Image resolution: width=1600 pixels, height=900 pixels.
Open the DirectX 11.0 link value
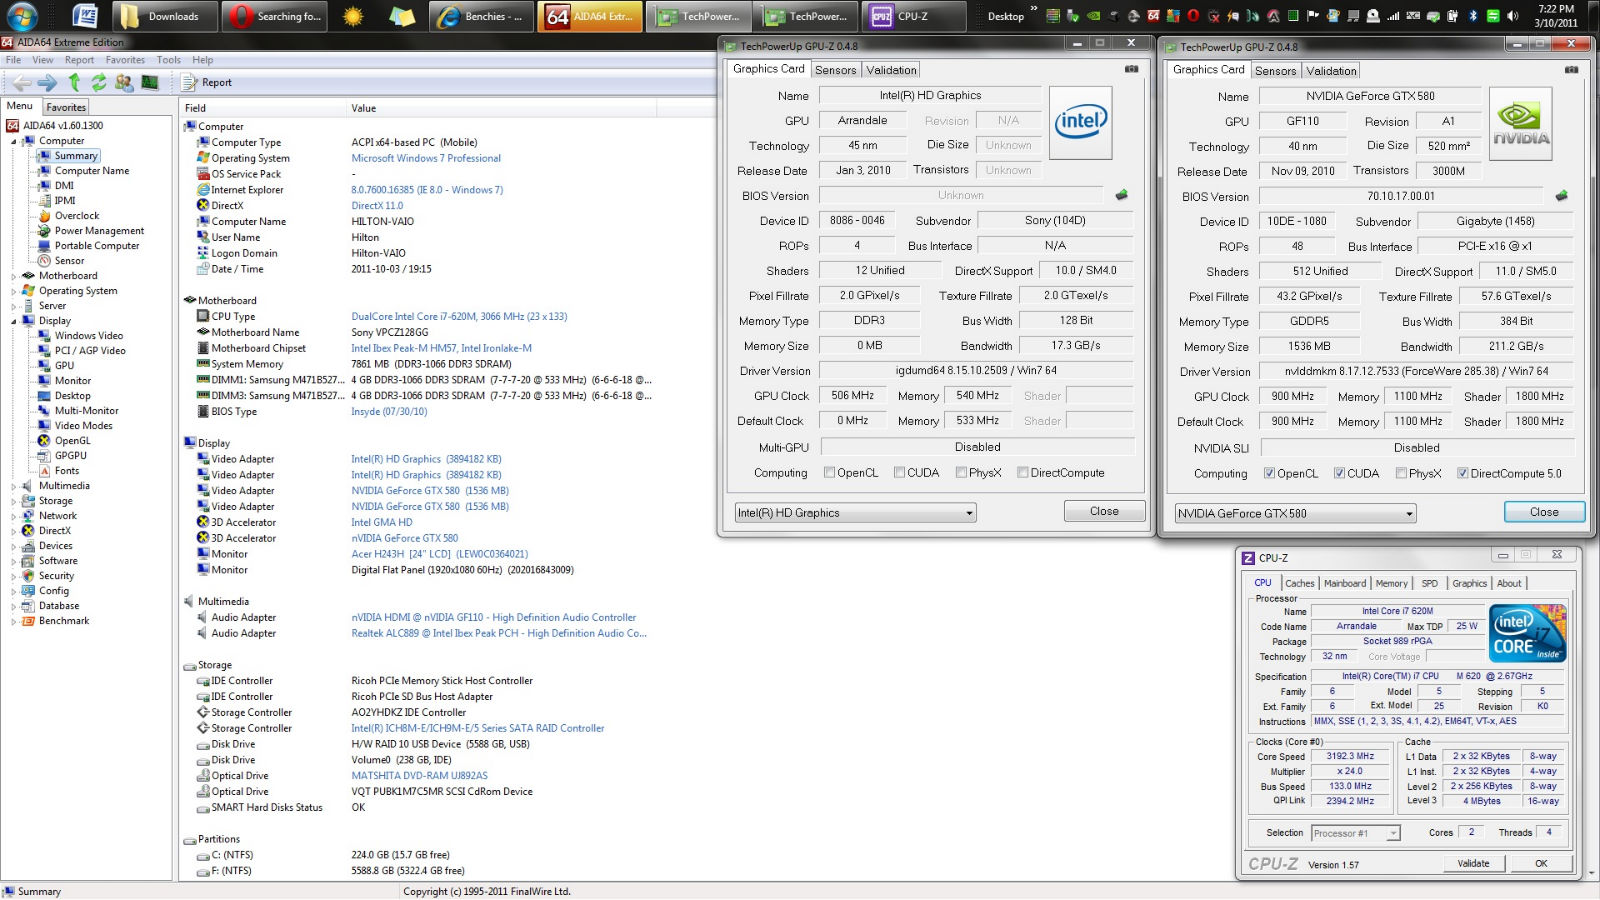coord(377,206)
